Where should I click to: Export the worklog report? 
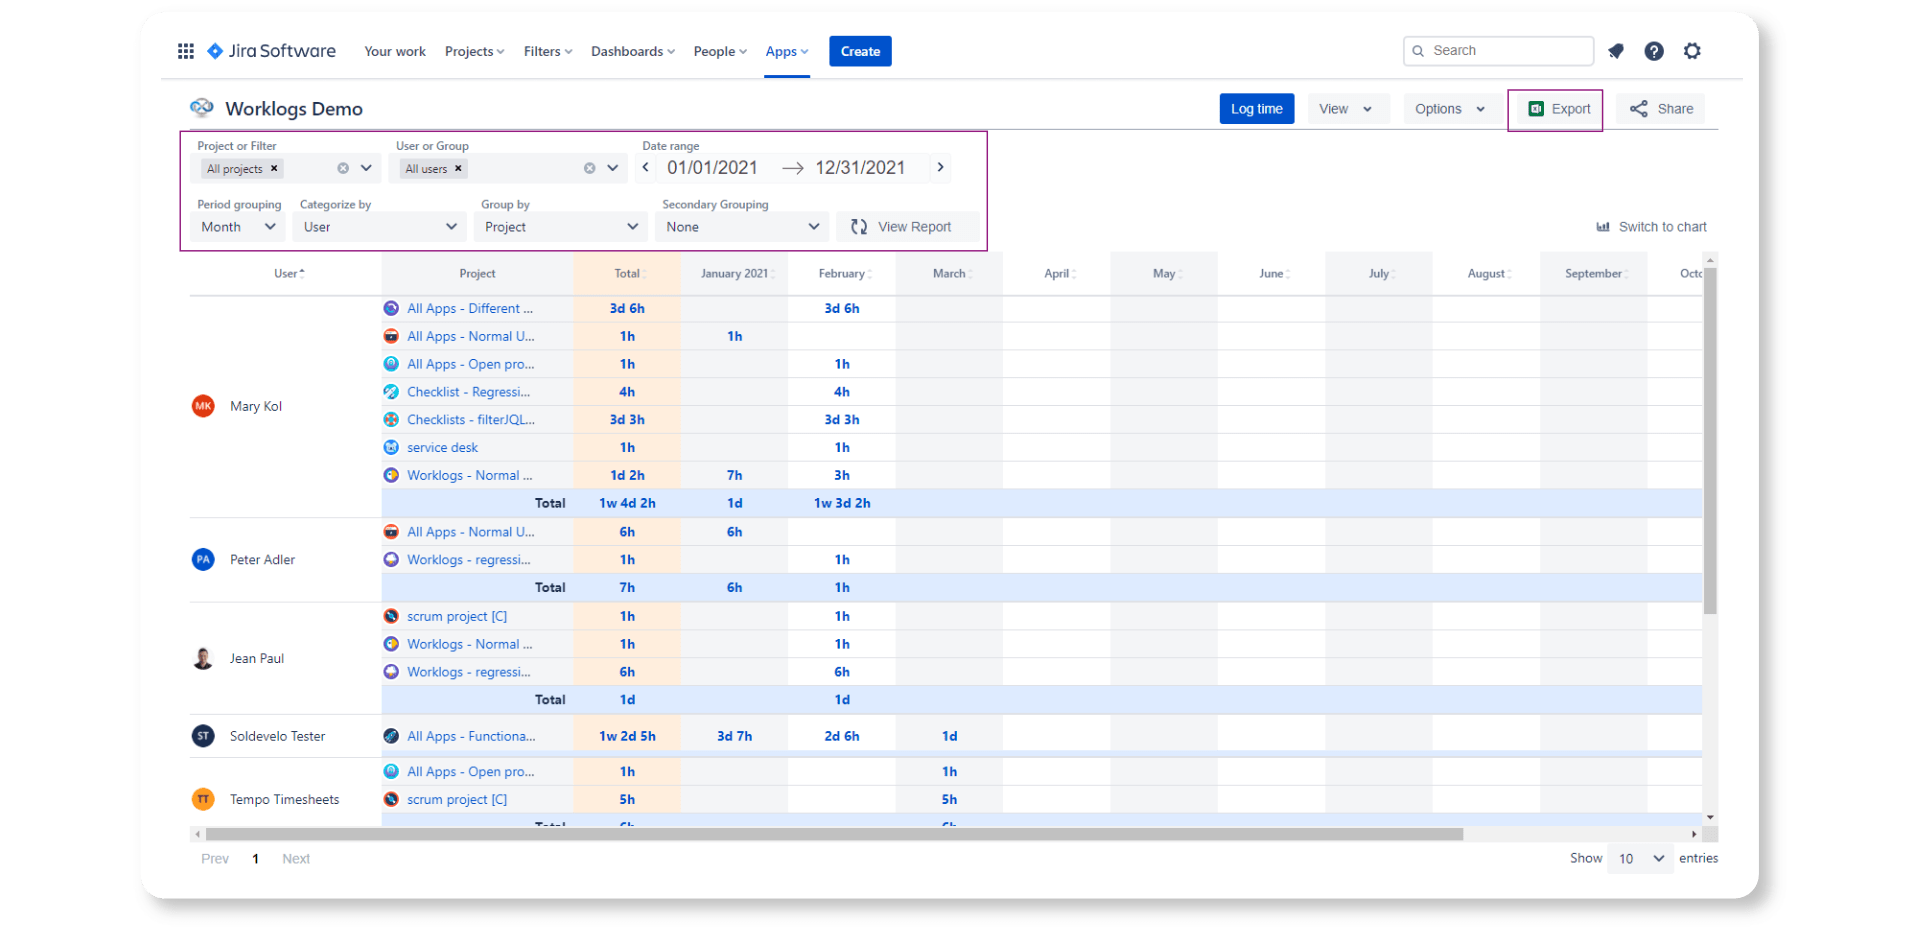[x=1556, y=109]
